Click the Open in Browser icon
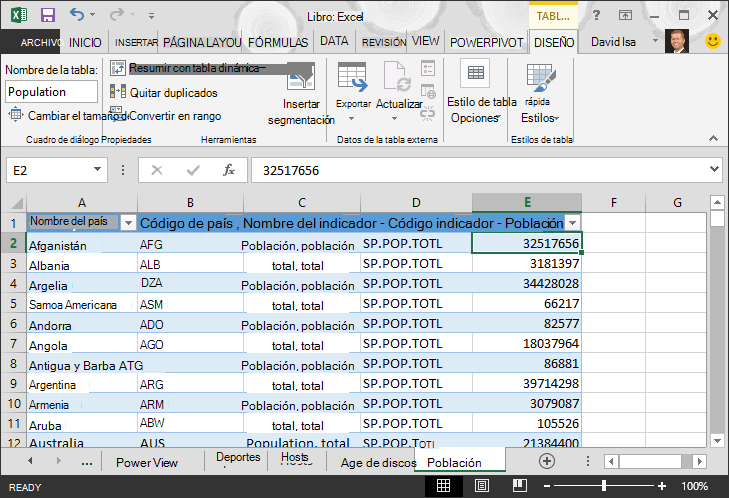The height and width of the screenshot is (498, 729). 428,91
